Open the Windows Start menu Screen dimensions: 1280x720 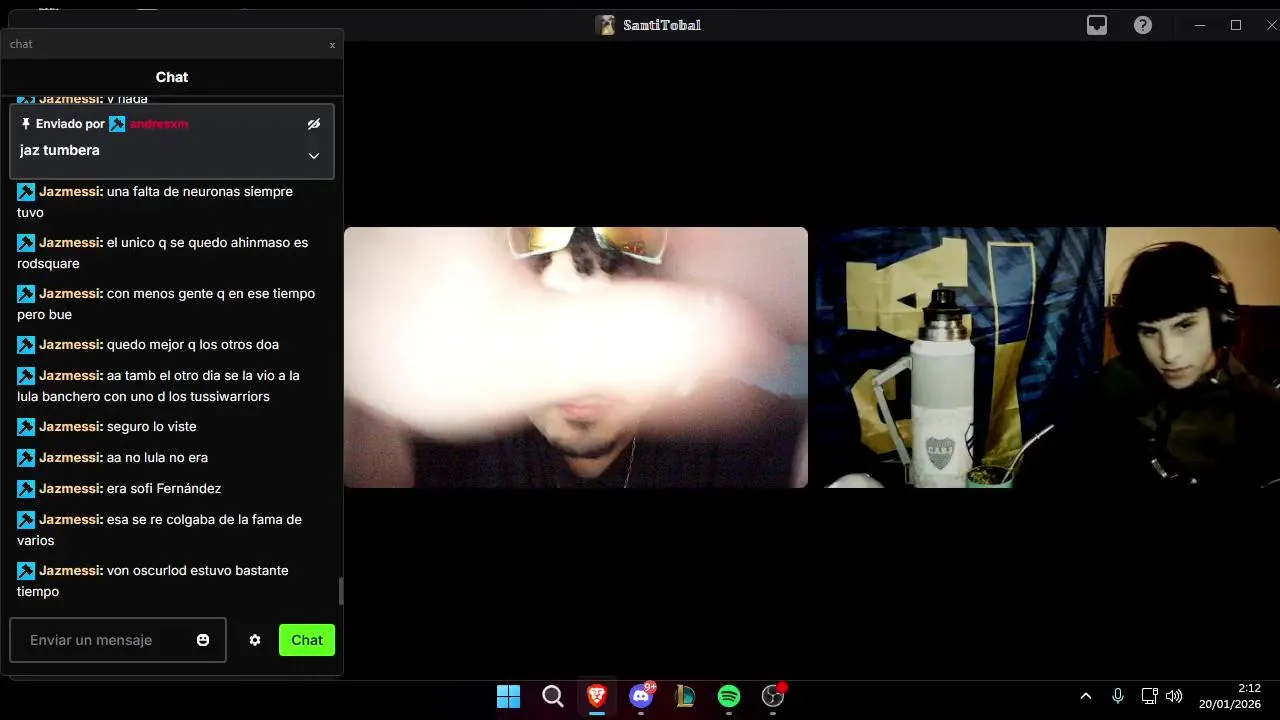click(509, 696)
